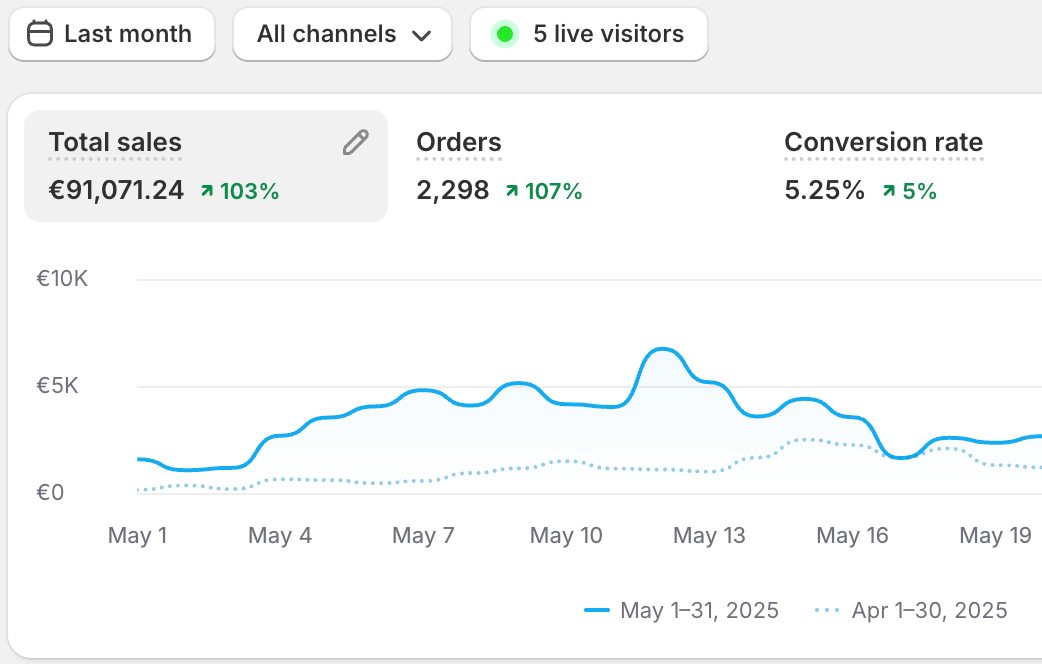The width and height of the screenshot is (1042, 664).
Task: Click the pencil edit icon on Total sales
Action: [x=355, y=143]
